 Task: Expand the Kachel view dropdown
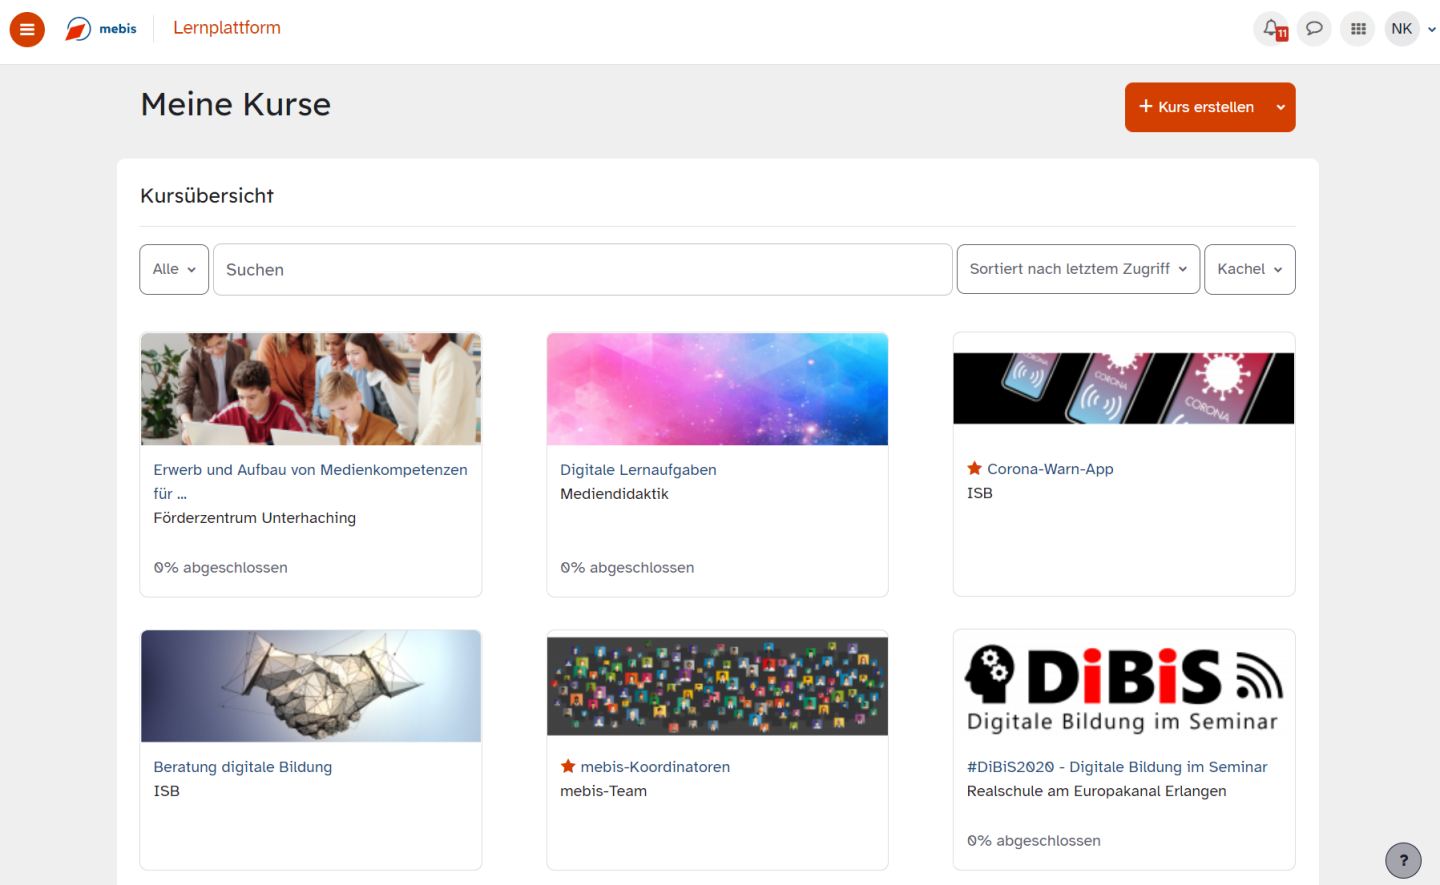point(1249,269)
